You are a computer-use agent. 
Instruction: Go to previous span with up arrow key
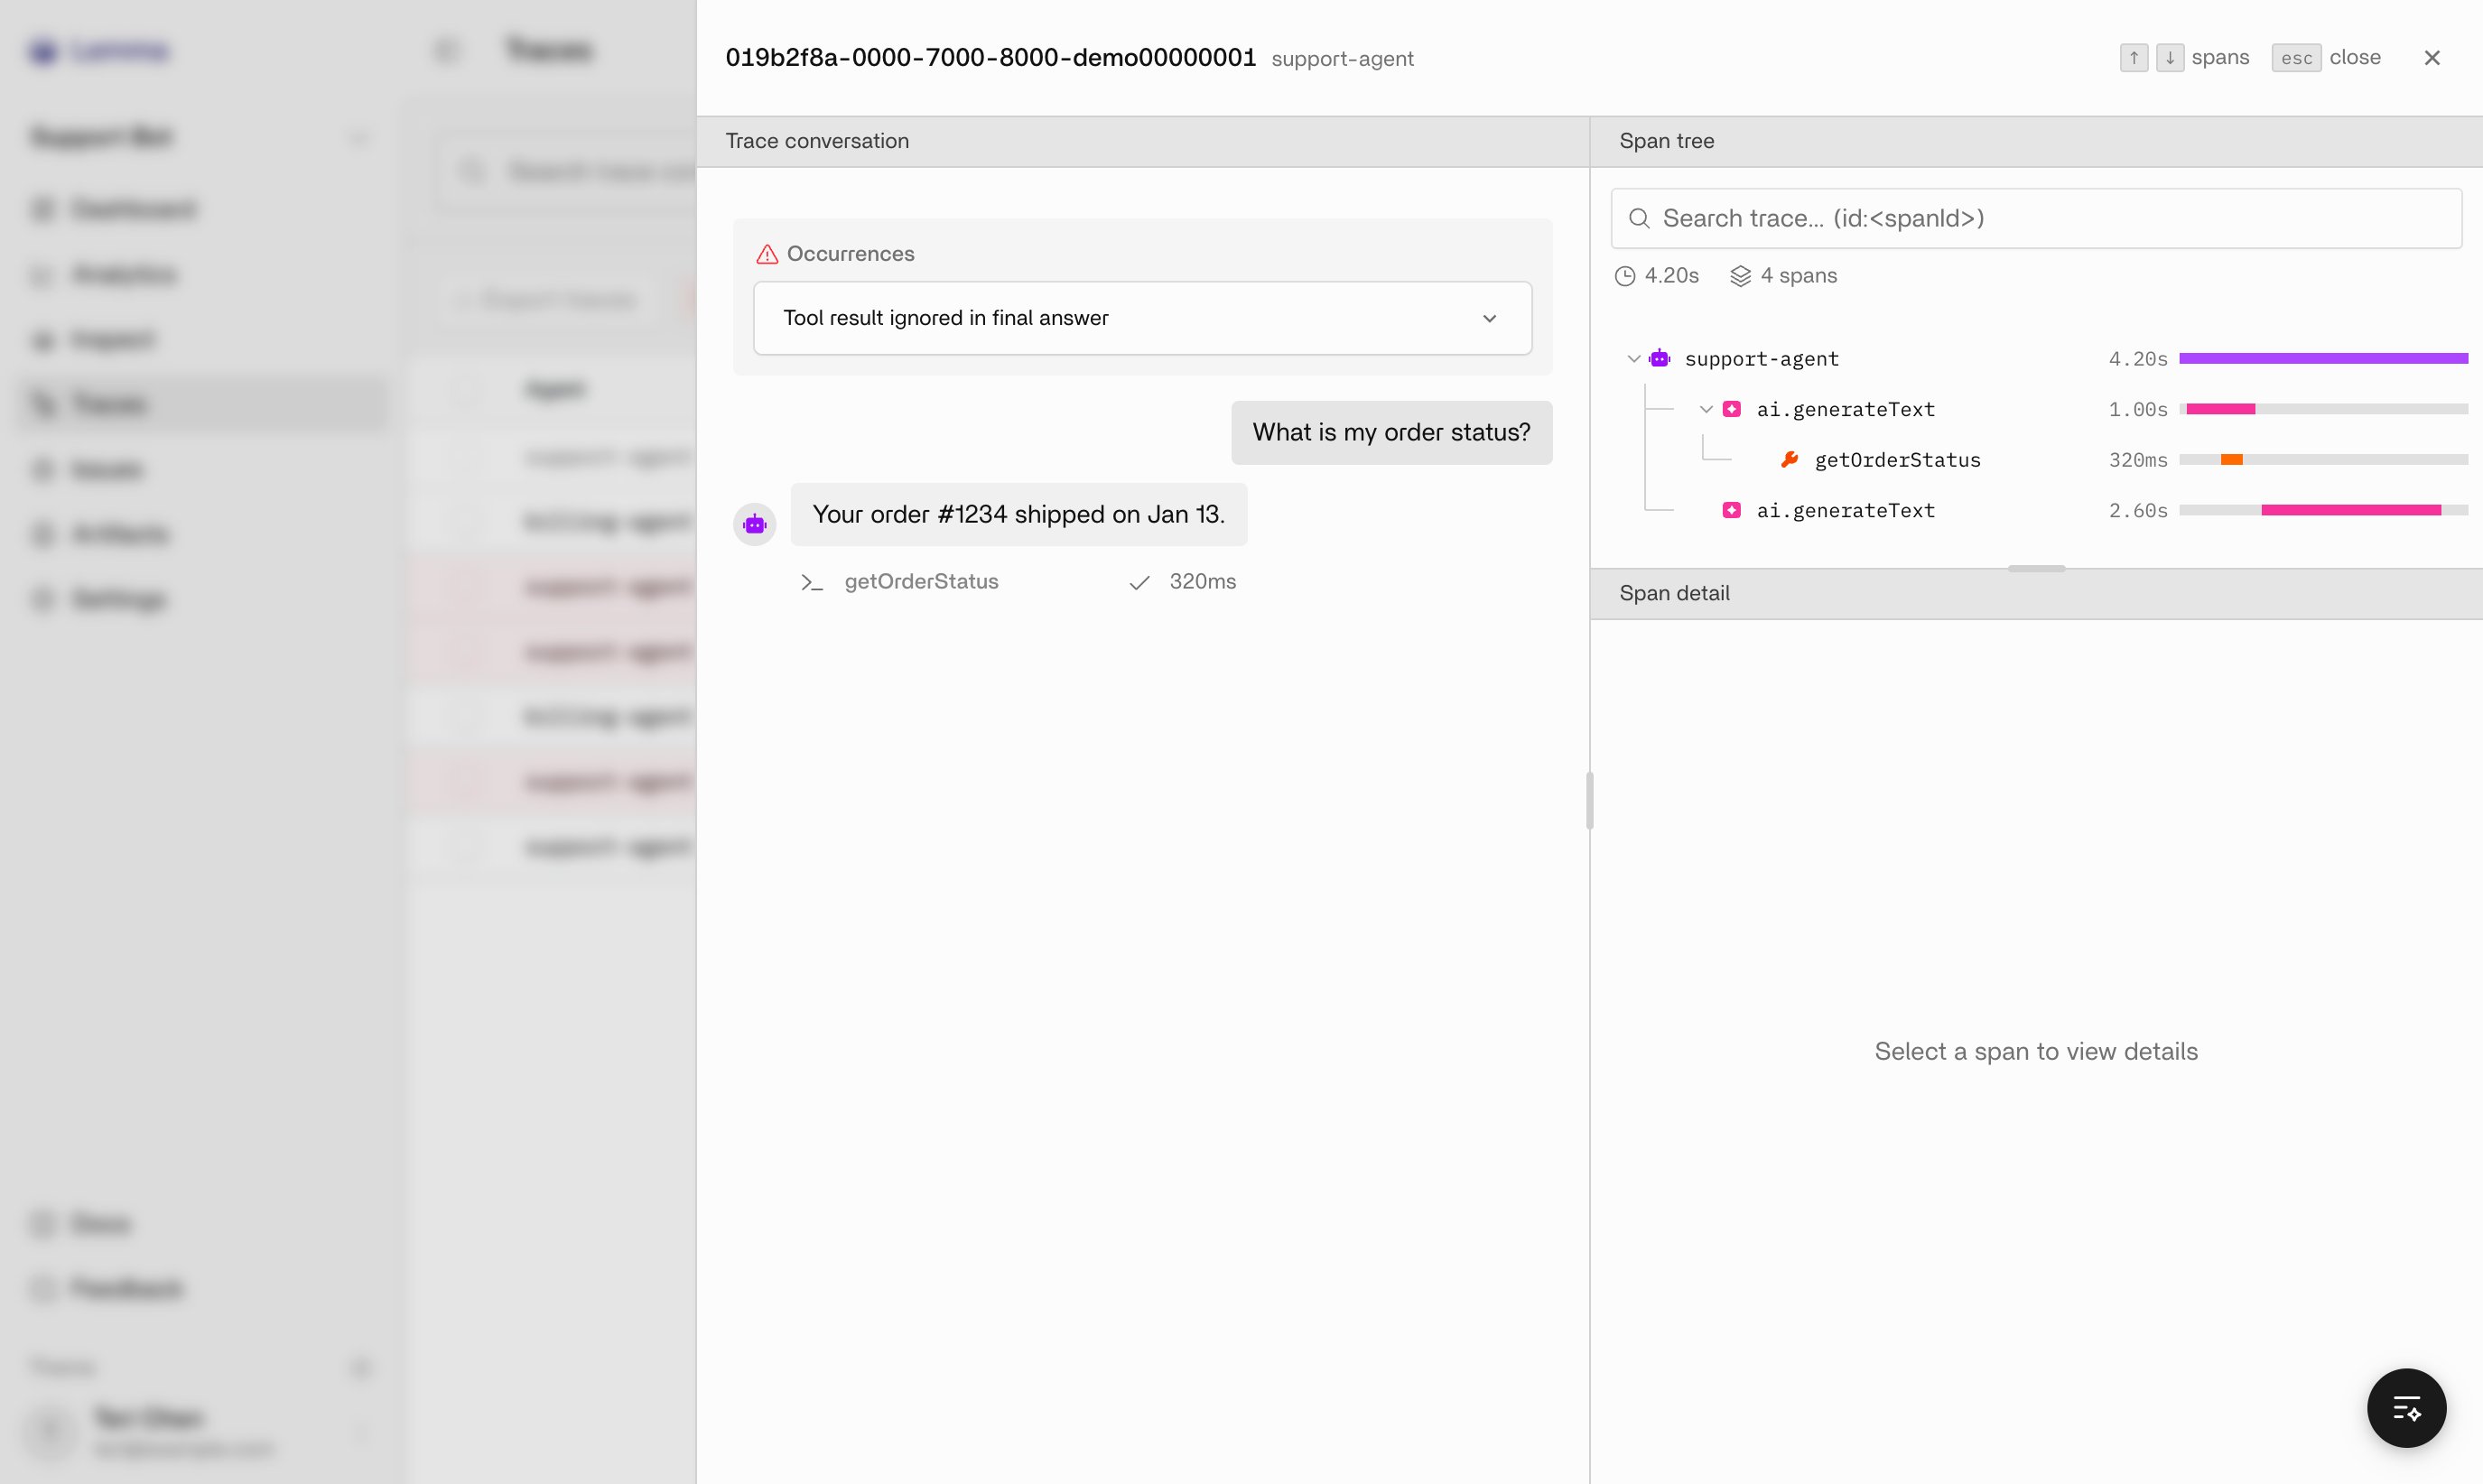pyautogui.click(x=2134, y=58)
